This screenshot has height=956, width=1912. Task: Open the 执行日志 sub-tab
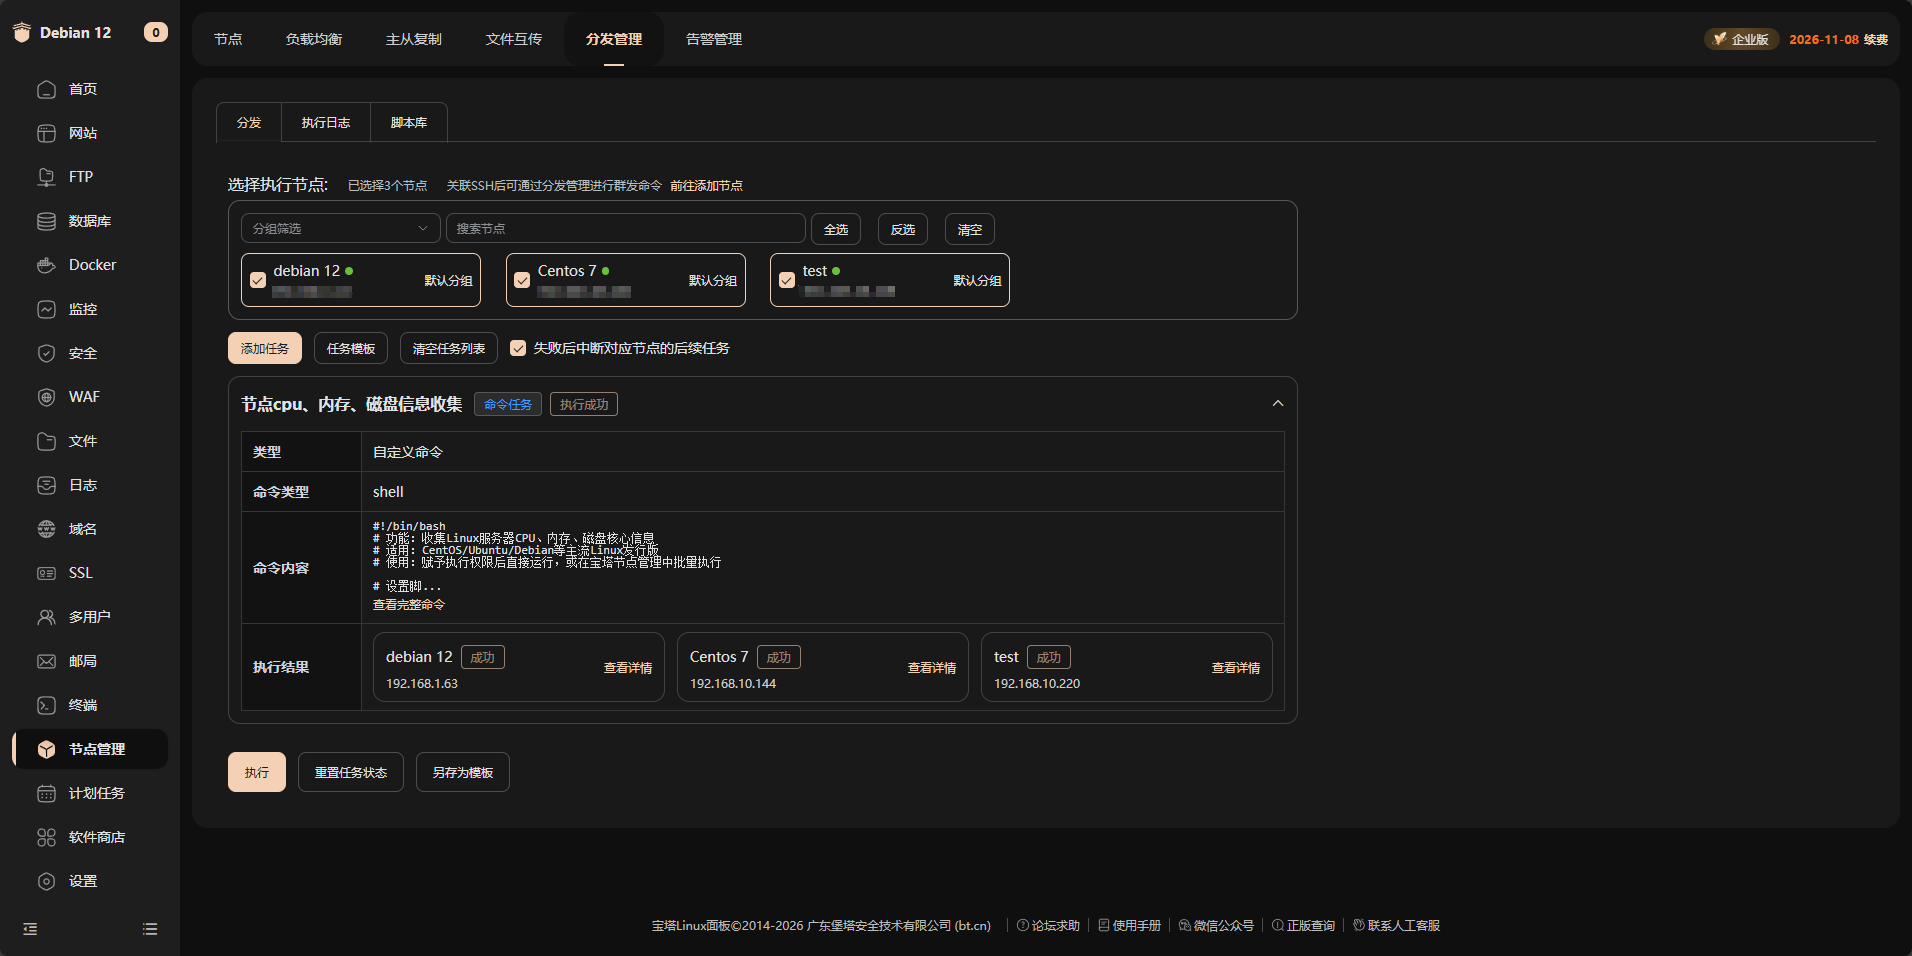pos(326,123)
